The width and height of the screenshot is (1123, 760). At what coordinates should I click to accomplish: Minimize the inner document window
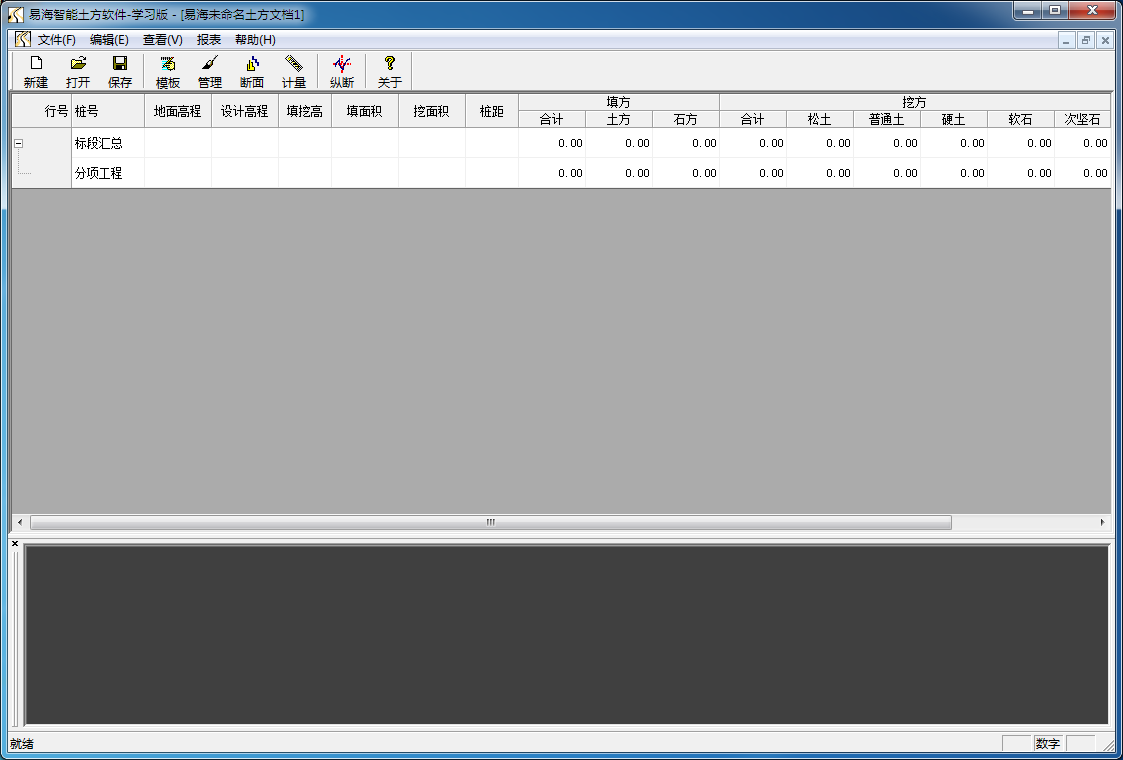pos(1066,40)
